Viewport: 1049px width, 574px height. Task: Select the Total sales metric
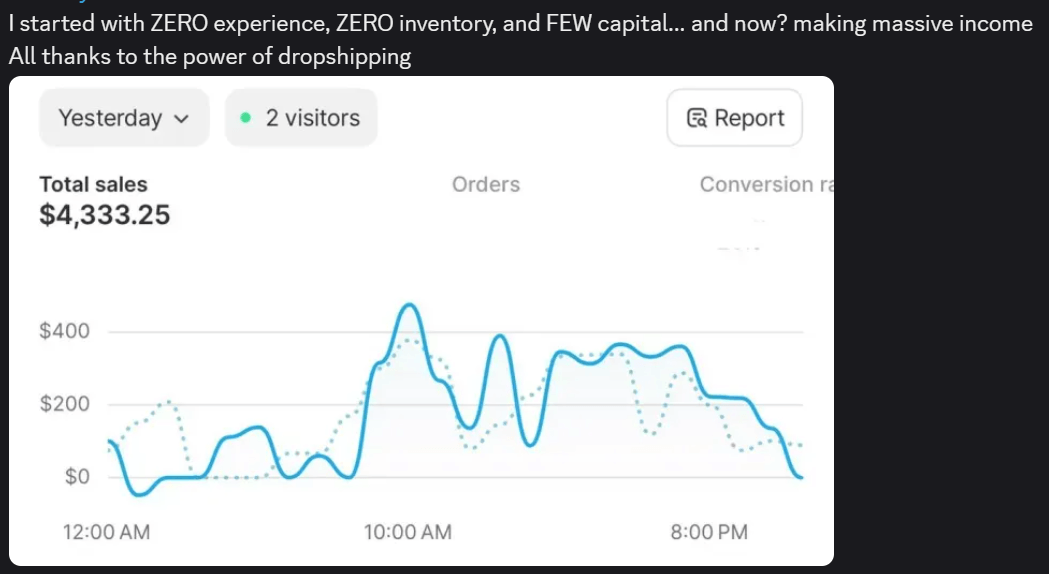(x=93, y=184)
